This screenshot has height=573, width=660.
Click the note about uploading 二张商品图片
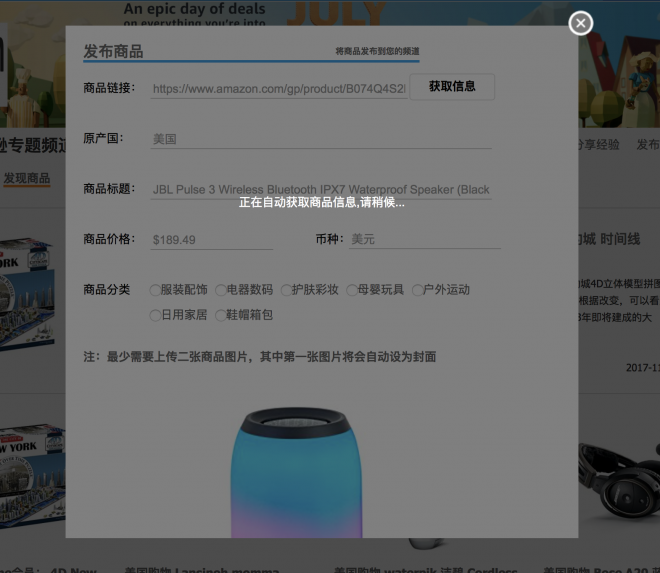260,357
